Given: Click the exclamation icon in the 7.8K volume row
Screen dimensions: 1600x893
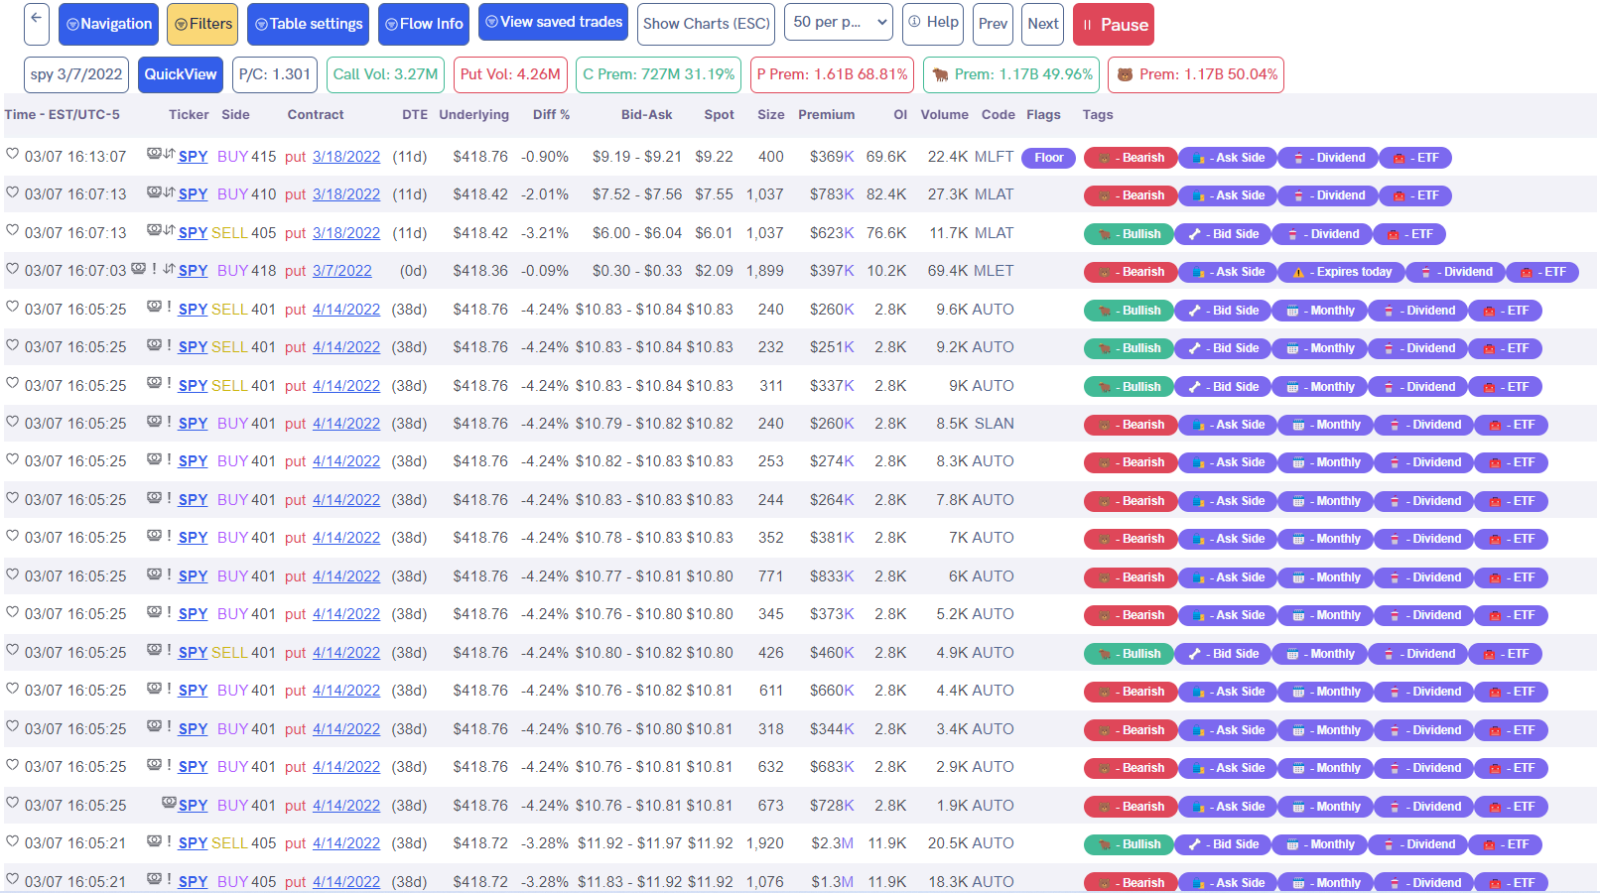Looking at the screenshot, I should coord(168,498).
